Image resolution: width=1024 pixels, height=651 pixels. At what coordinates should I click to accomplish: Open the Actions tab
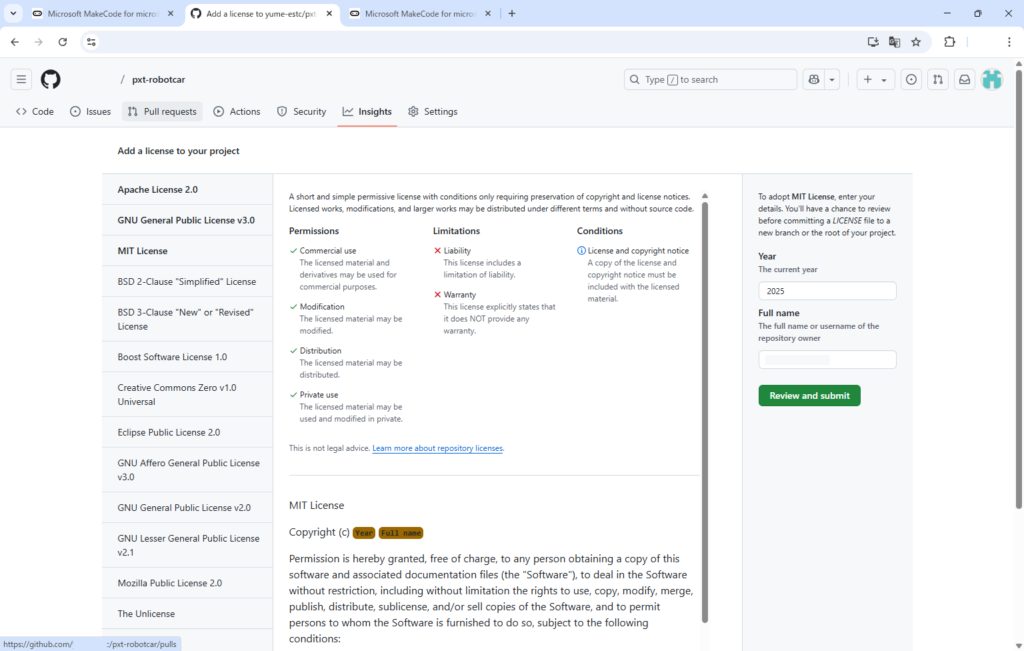tap(237, 112)
